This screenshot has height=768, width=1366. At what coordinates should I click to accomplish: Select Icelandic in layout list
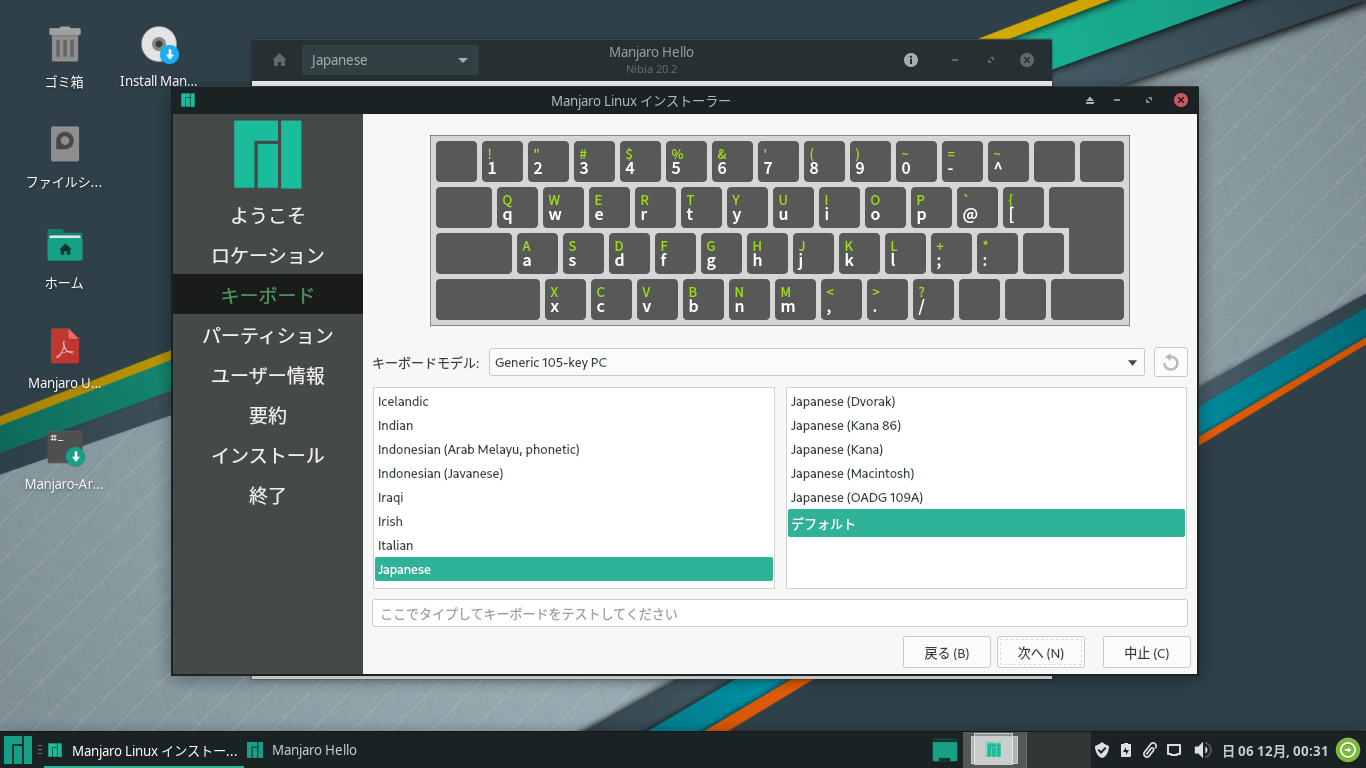click(574, 401)
